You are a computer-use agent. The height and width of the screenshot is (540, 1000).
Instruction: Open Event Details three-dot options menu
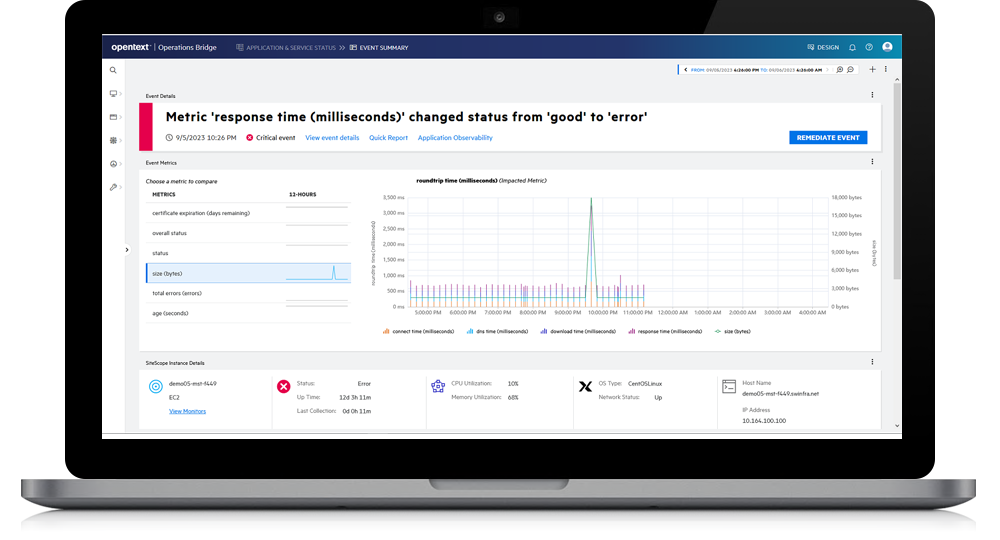coord(873,96)
